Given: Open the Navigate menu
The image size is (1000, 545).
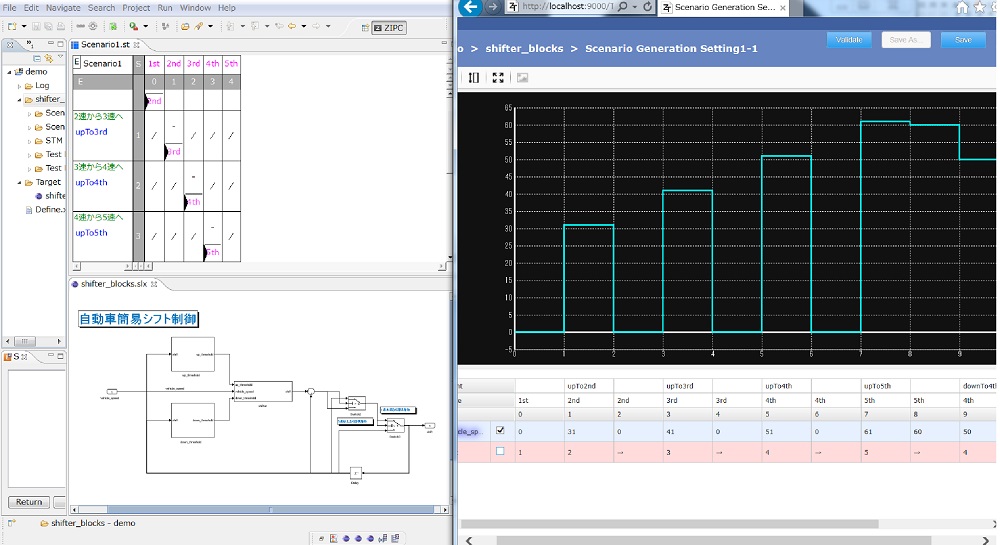Looking at the screenshot, I should click(63, 7).
